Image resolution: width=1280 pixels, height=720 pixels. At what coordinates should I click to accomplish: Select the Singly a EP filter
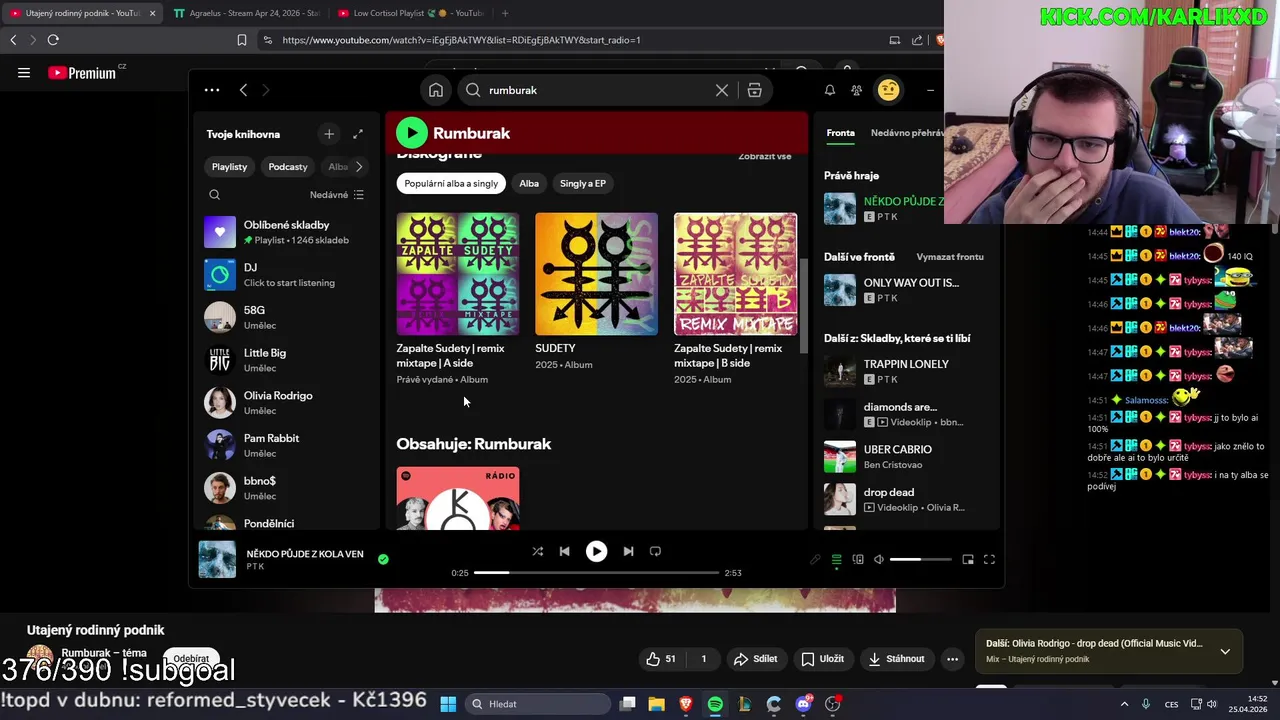point(583,183)
